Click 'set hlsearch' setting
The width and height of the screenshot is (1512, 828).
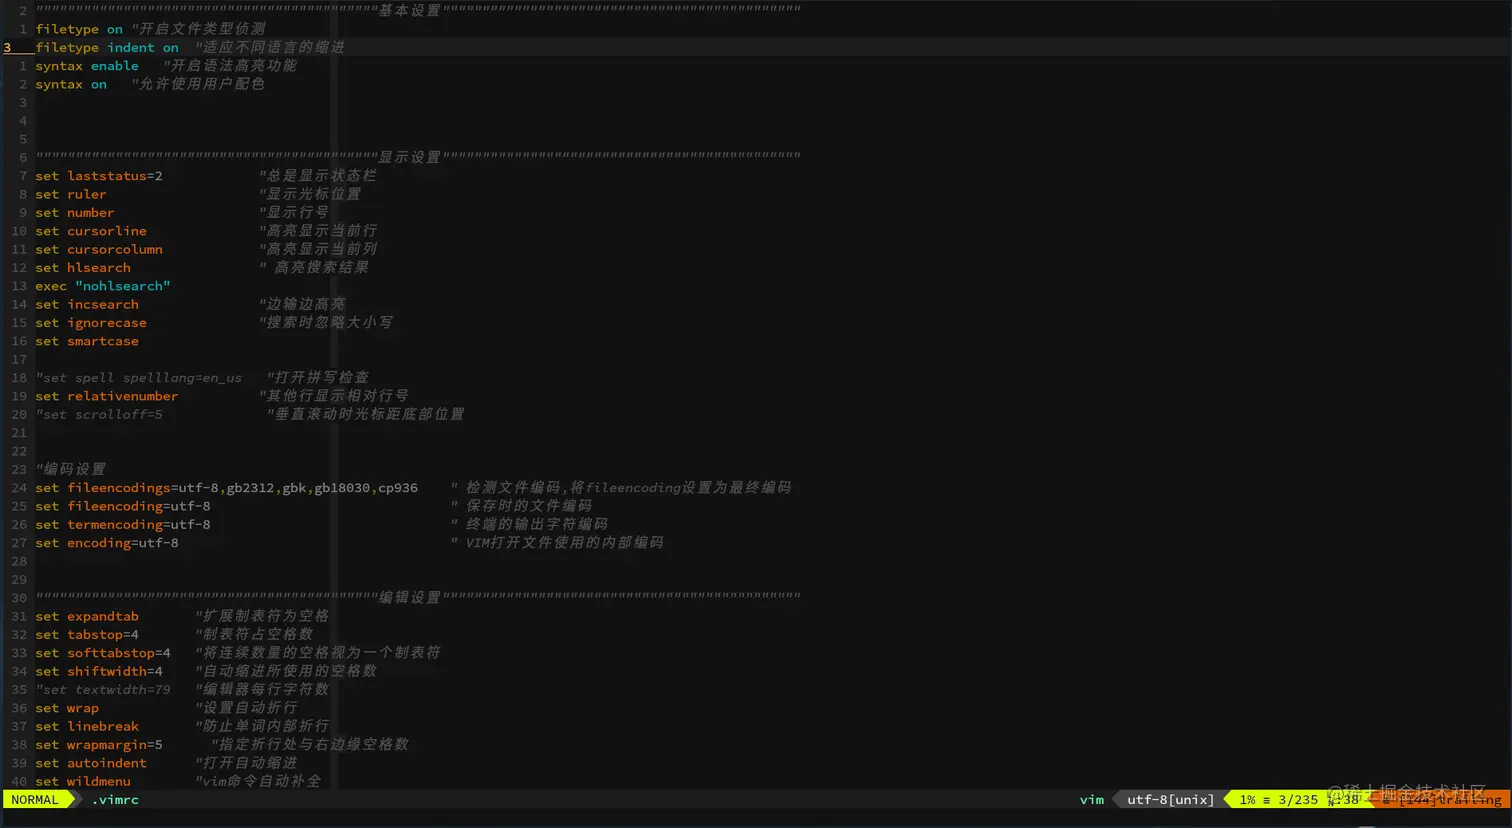coord(83,267)
